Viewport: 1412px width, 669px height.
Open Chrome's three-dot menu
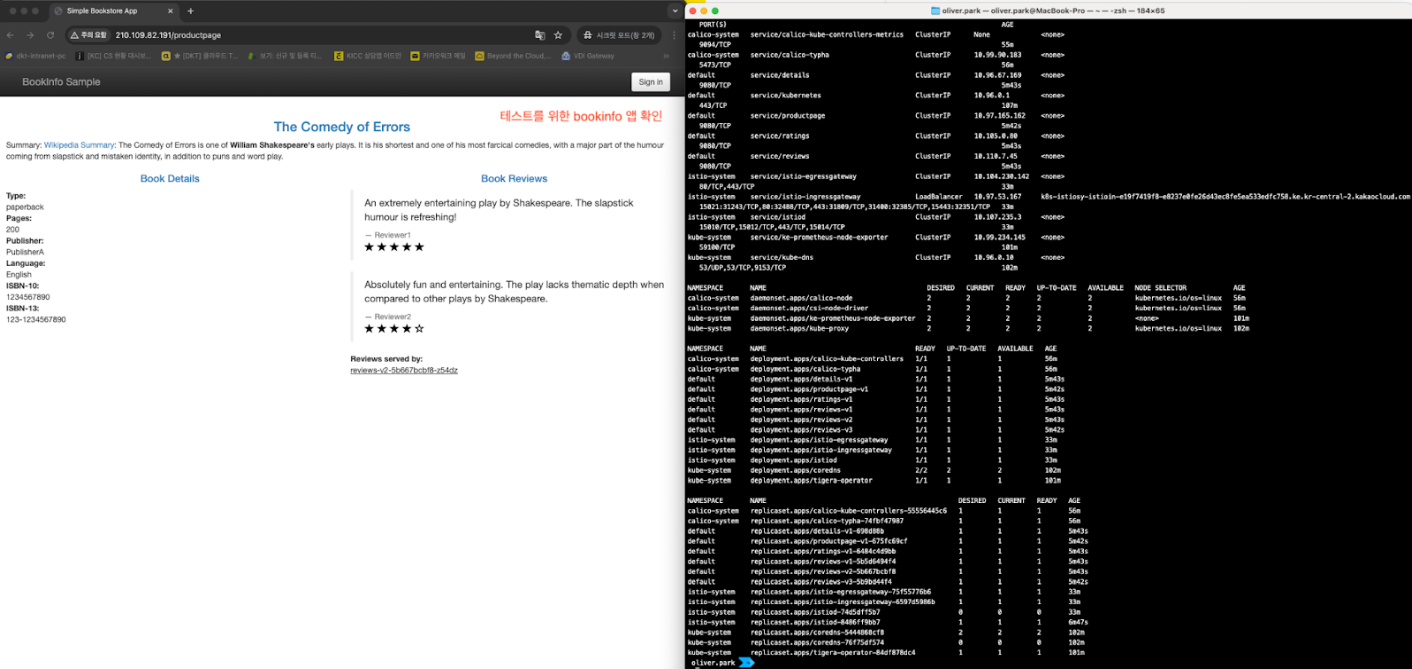pos(674,35)
